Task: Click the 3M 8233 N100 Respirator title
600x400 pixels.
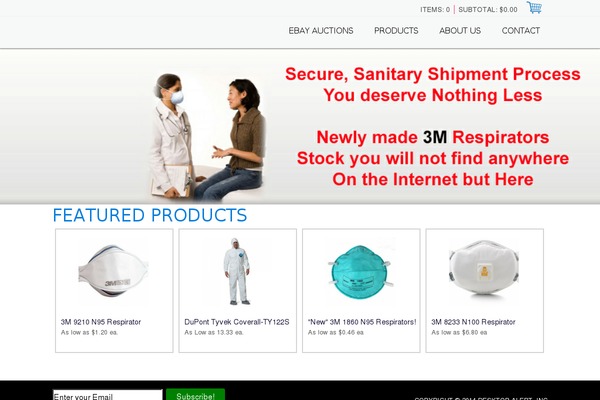Action: (x=473, y=322)
